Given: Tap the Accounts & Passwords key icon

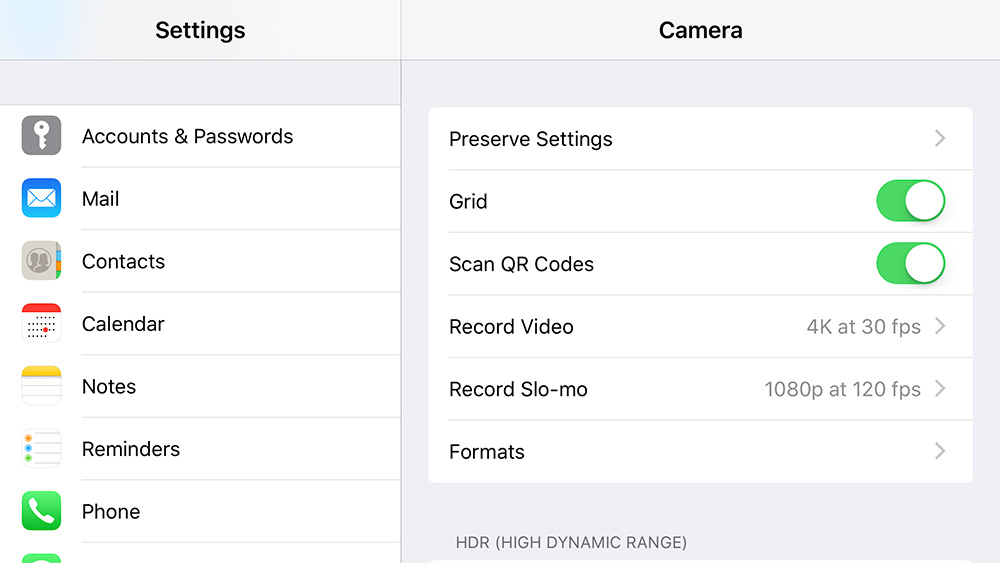Looking at the screenshot, I should coord(41,135).
